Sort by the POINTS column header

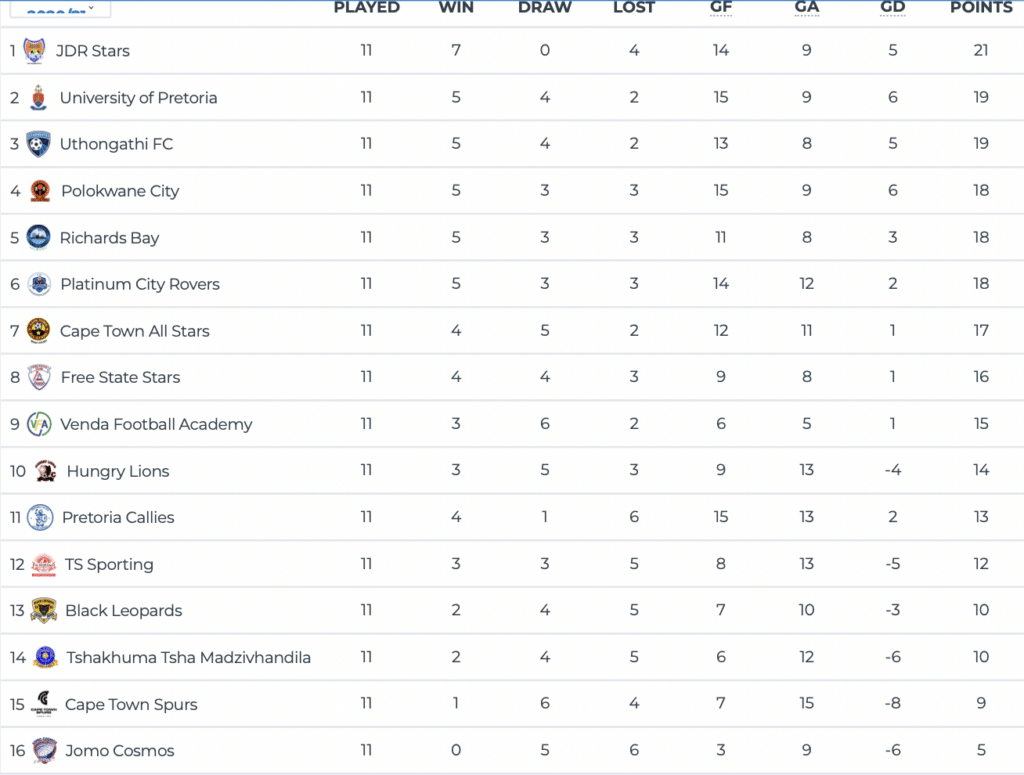coord(980,7)
